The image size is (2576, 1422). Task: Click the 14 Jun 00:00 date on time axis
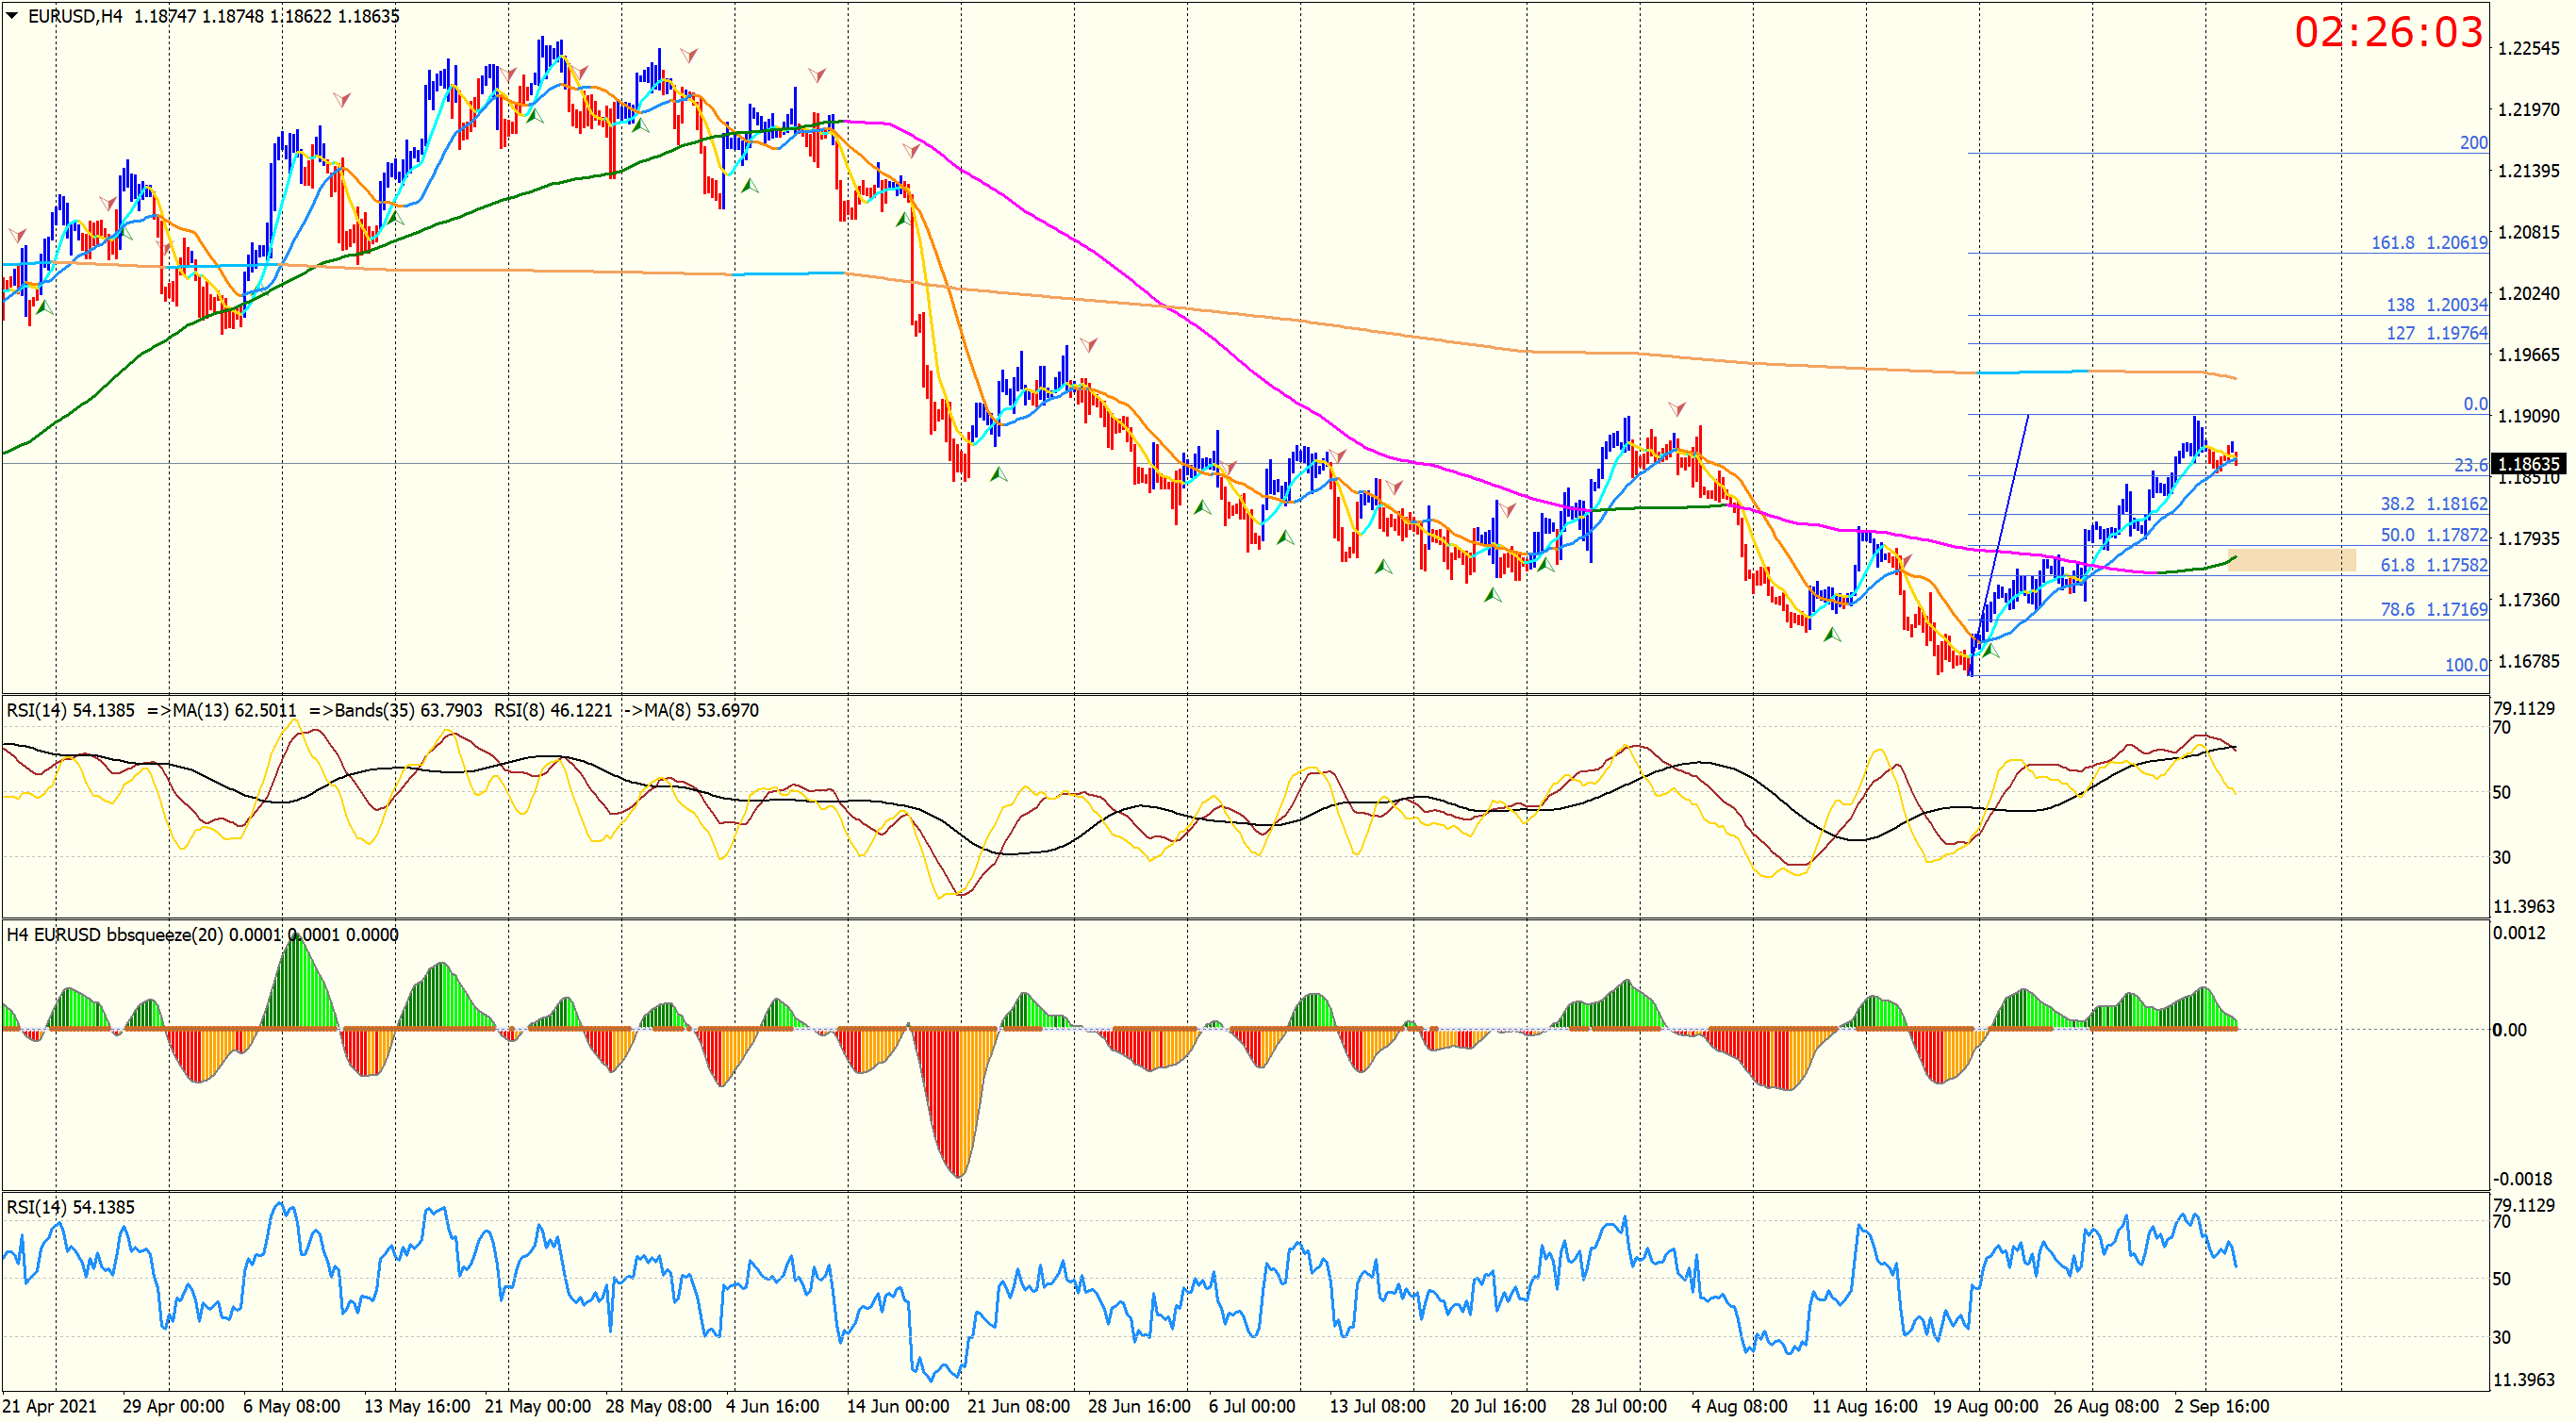897,1406
